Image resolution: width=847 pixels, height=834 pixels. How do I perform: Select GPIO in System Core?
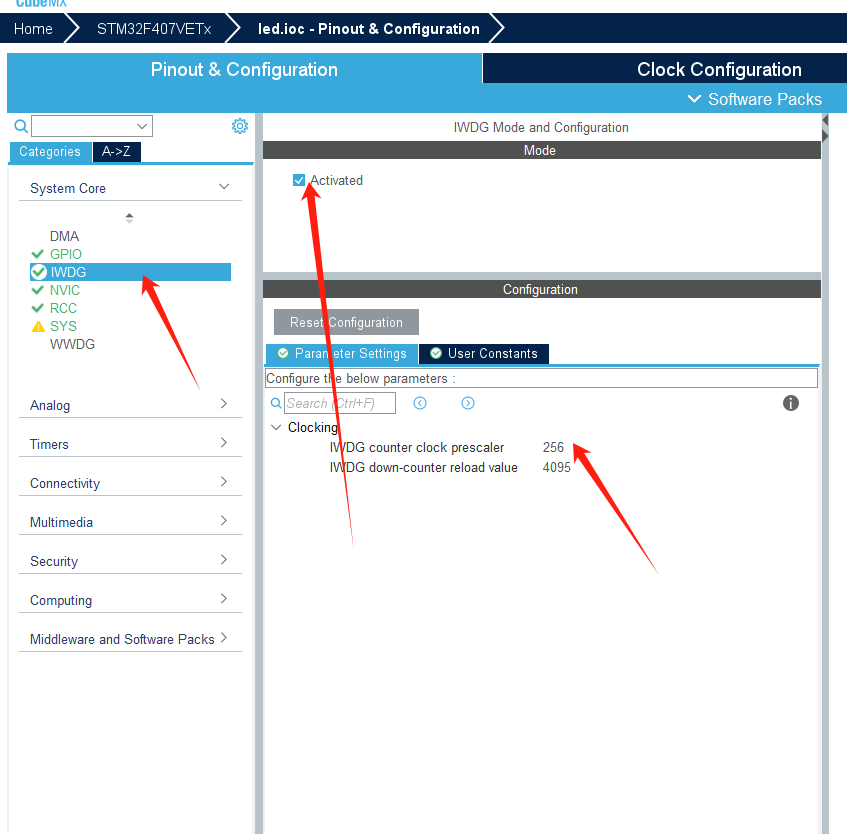(x=66, y=254)
